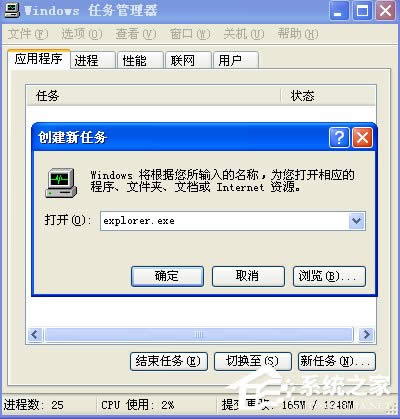
Task: Open the 查看(V) menu
Action: (136, 34)
